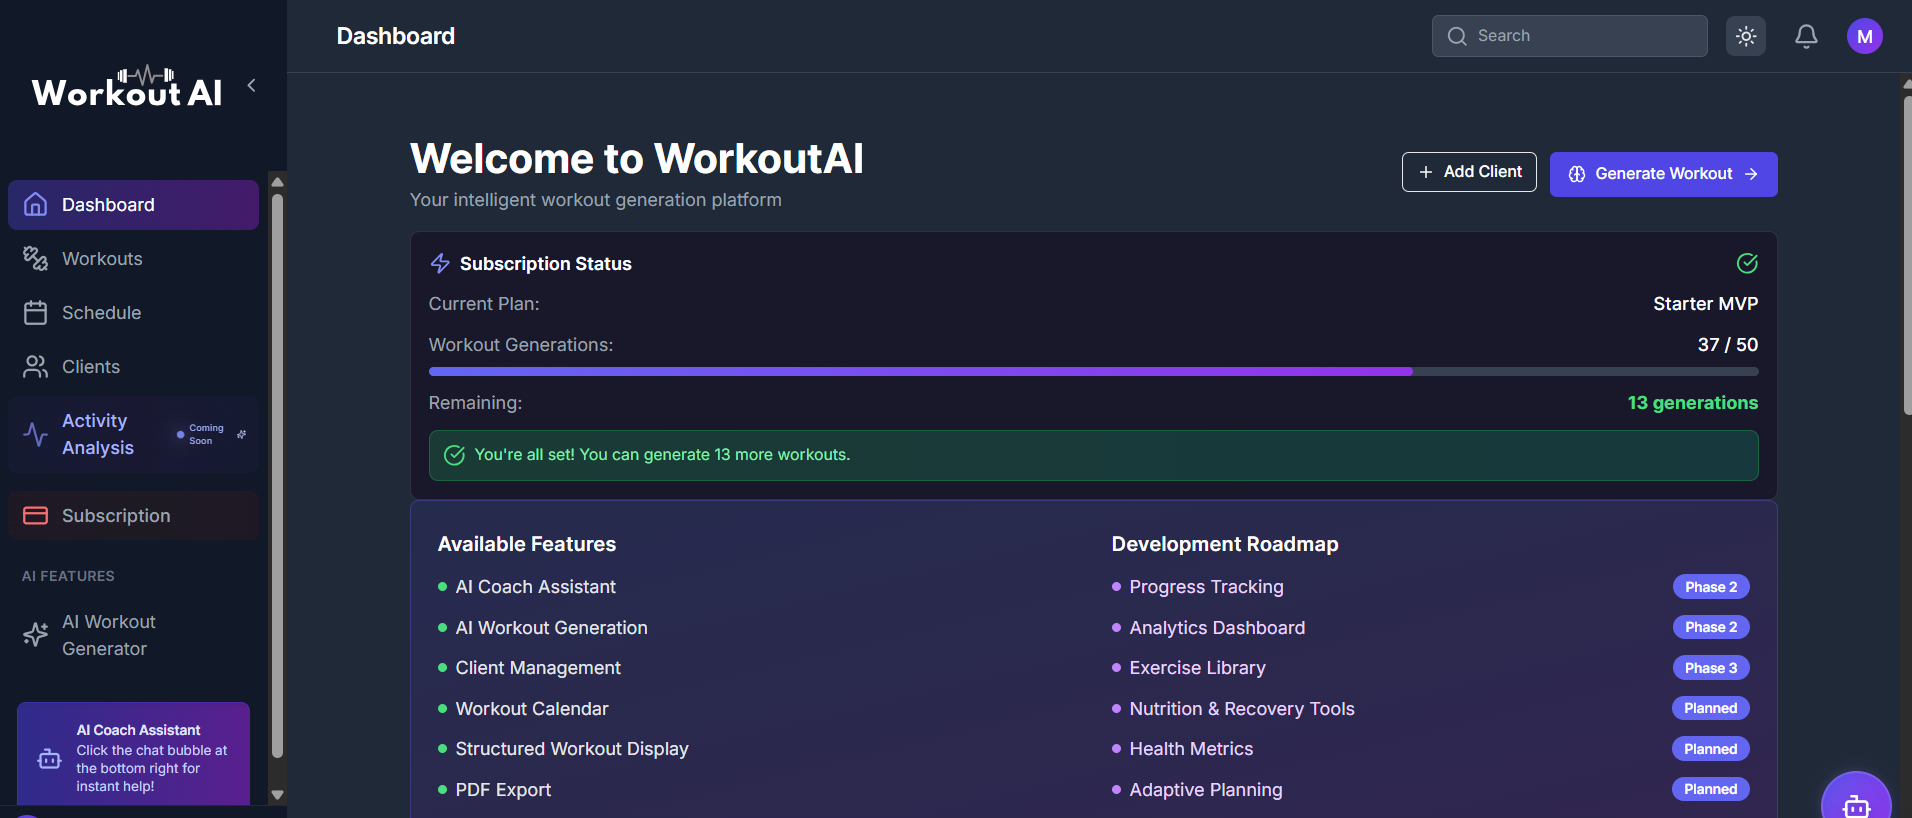1912x818 pixels.
Task: Click the AI Coach Assistant help card
Action: pos(133,757)
